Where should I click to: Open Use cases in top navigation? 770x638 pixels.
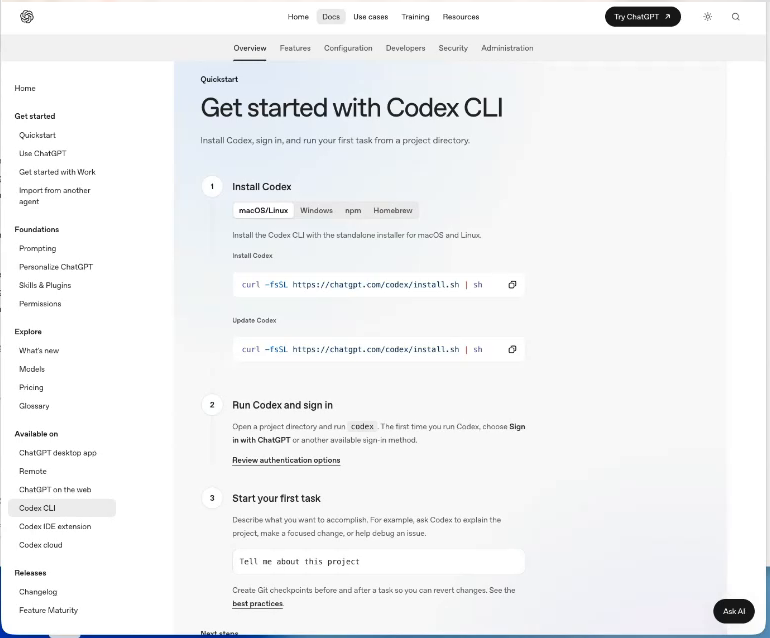pos(371,17)
